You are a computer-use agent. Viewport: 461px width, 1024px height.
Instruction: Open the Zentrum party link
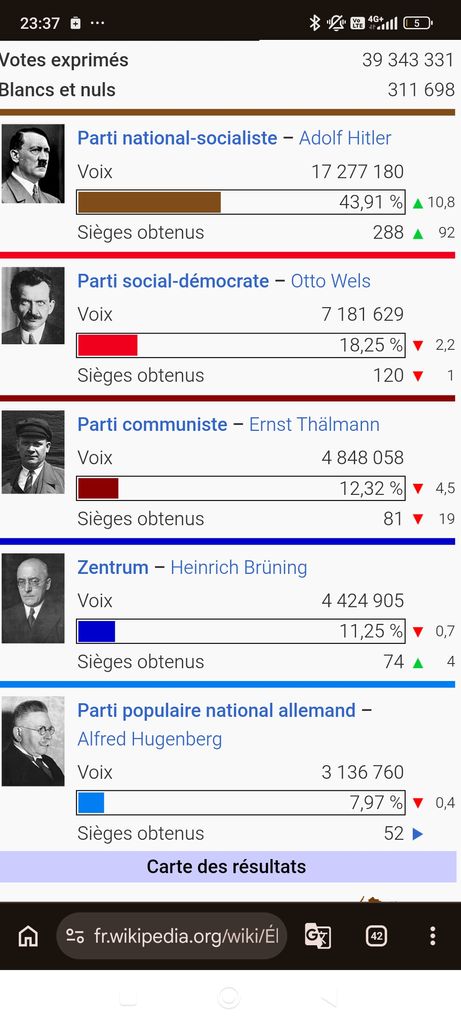pyautogui.click(x=113, y=568)
